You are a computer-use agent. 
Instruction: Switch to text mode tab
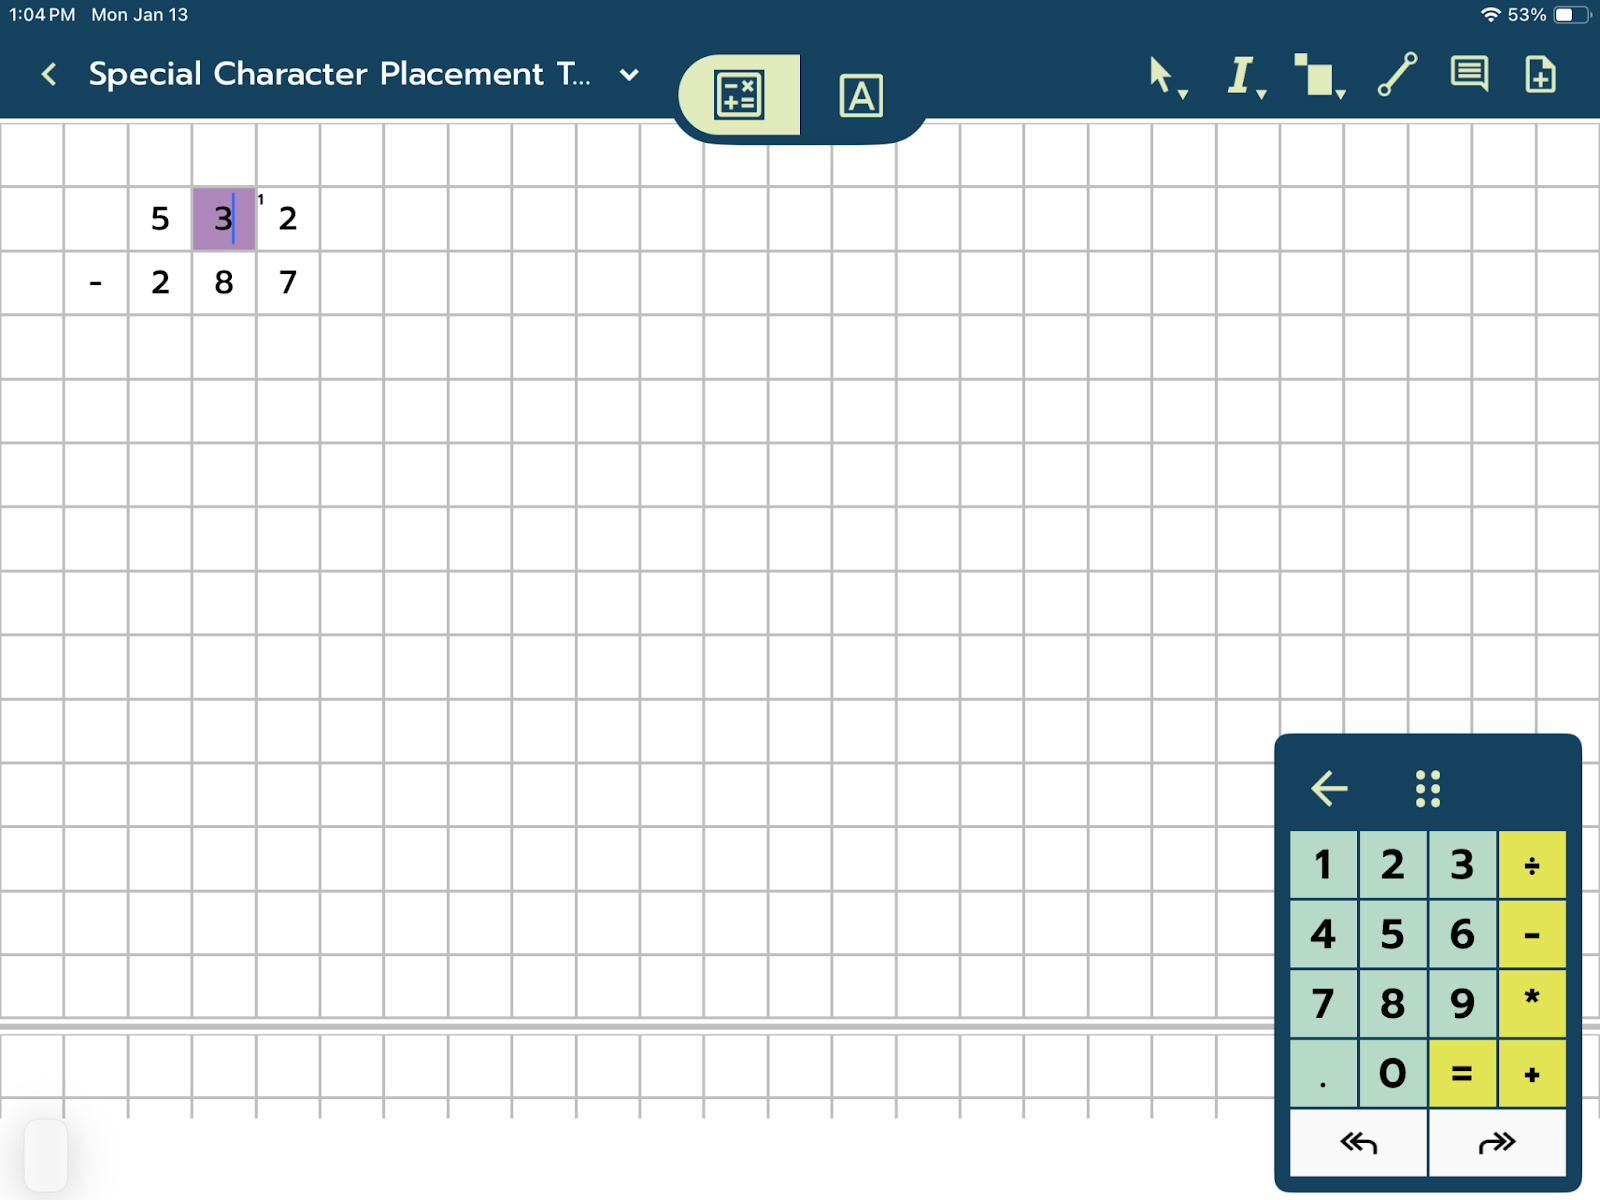[x=860, y=96]
